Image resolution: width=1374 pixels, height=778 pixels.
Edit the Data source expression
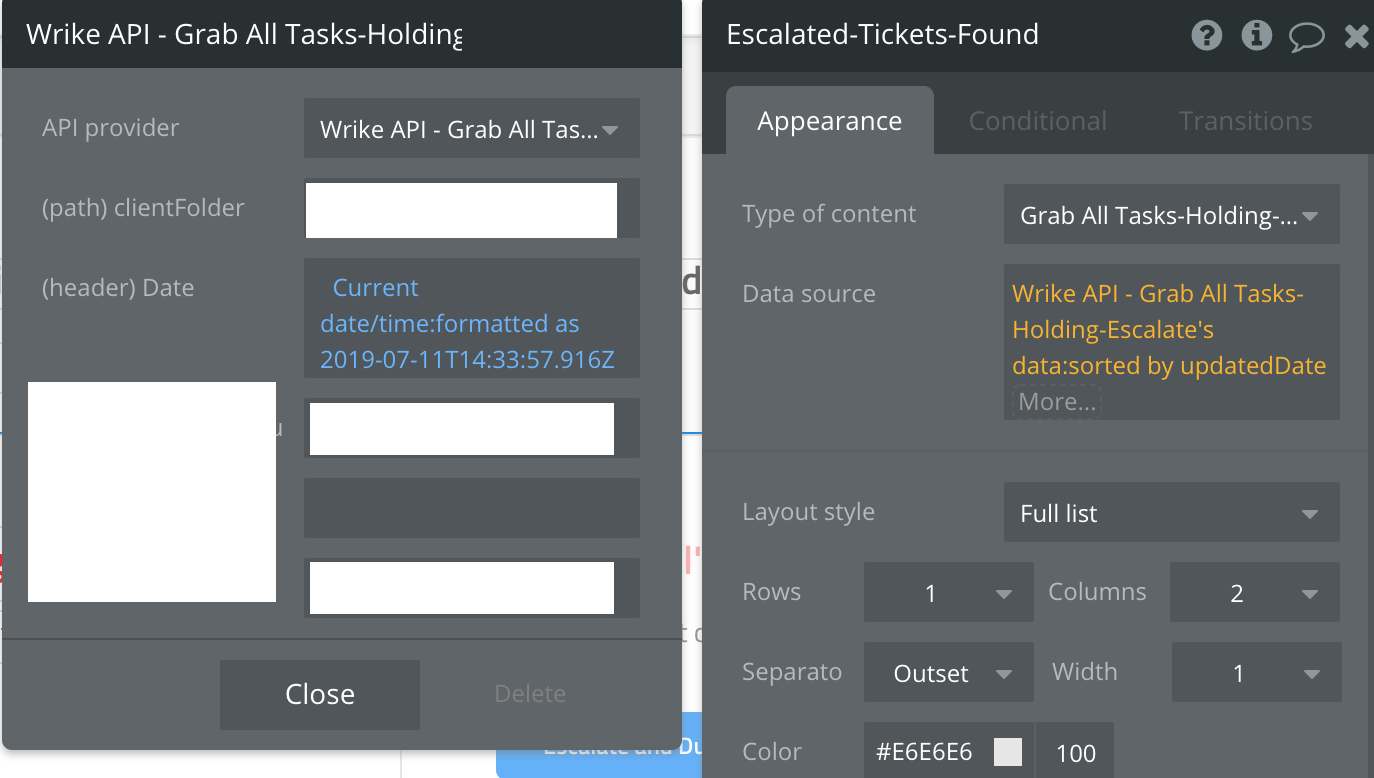1172,342
